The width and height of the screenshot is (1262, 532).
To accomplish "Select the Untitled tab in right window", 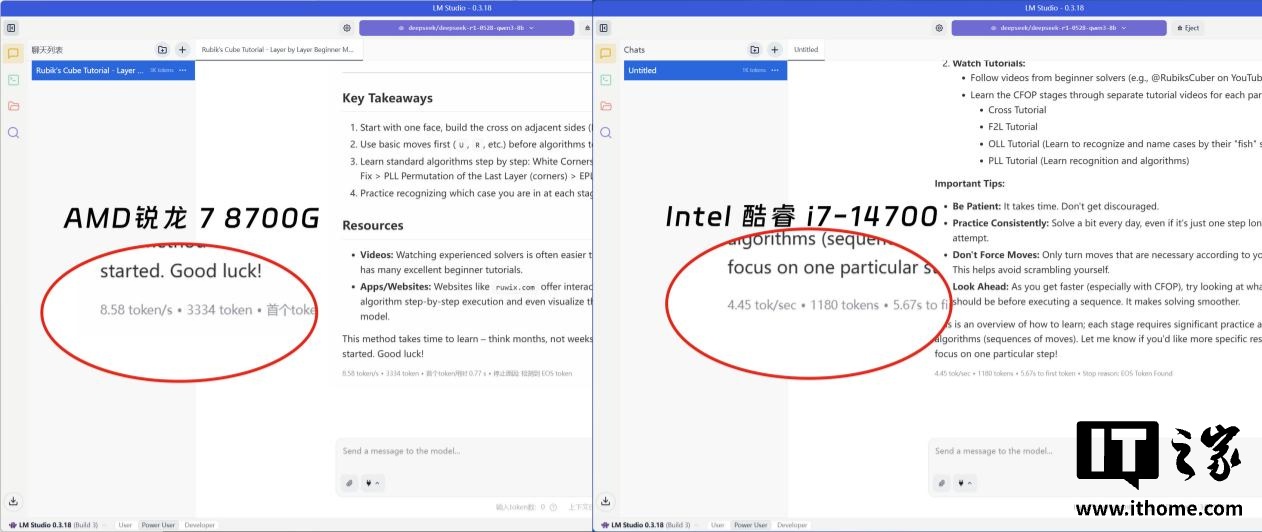I will tap(806, 49).
